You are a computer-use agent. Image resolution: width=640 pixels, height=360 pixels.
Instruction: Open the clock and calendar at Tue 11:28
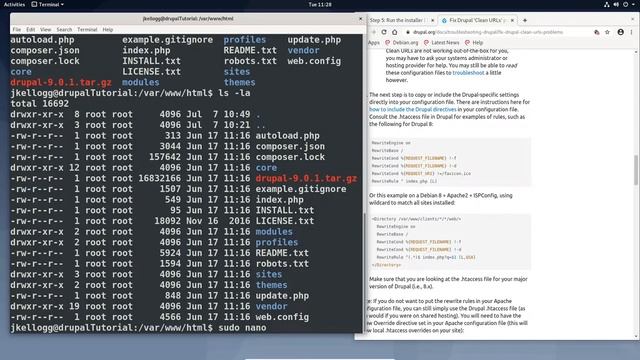click(320, 4)
